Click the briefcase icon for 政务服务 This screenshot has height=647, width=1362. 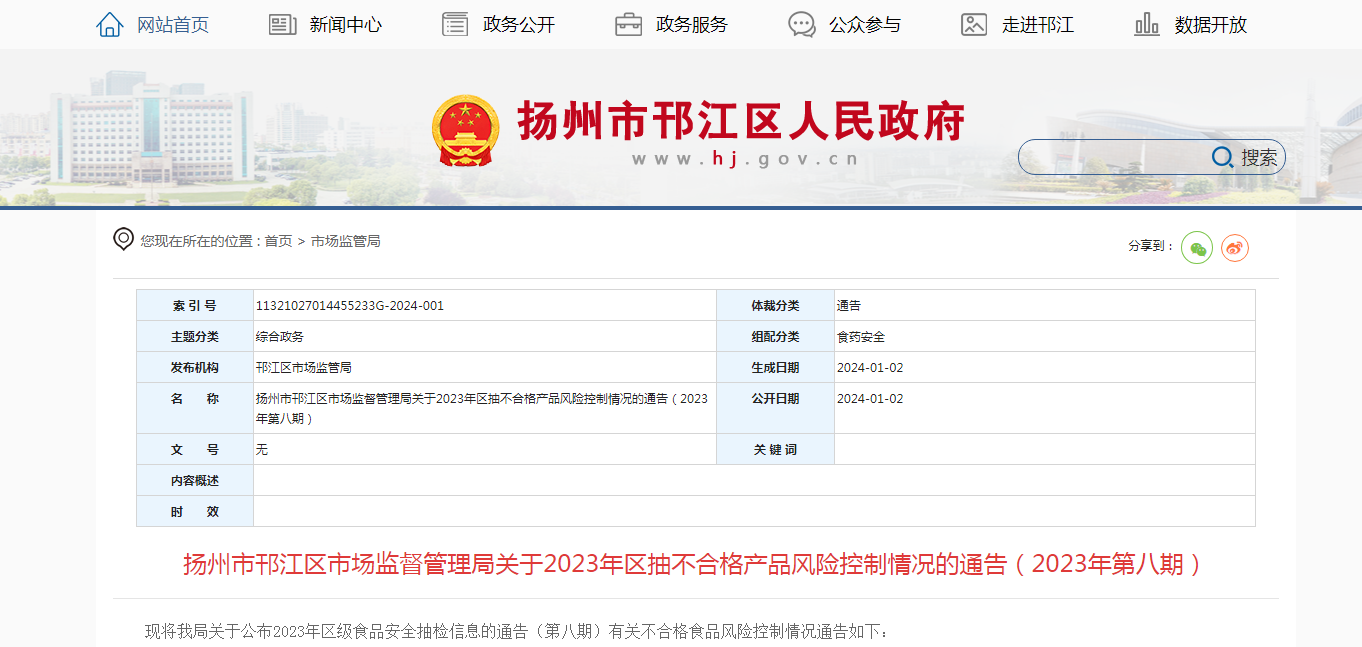(628, 25)
